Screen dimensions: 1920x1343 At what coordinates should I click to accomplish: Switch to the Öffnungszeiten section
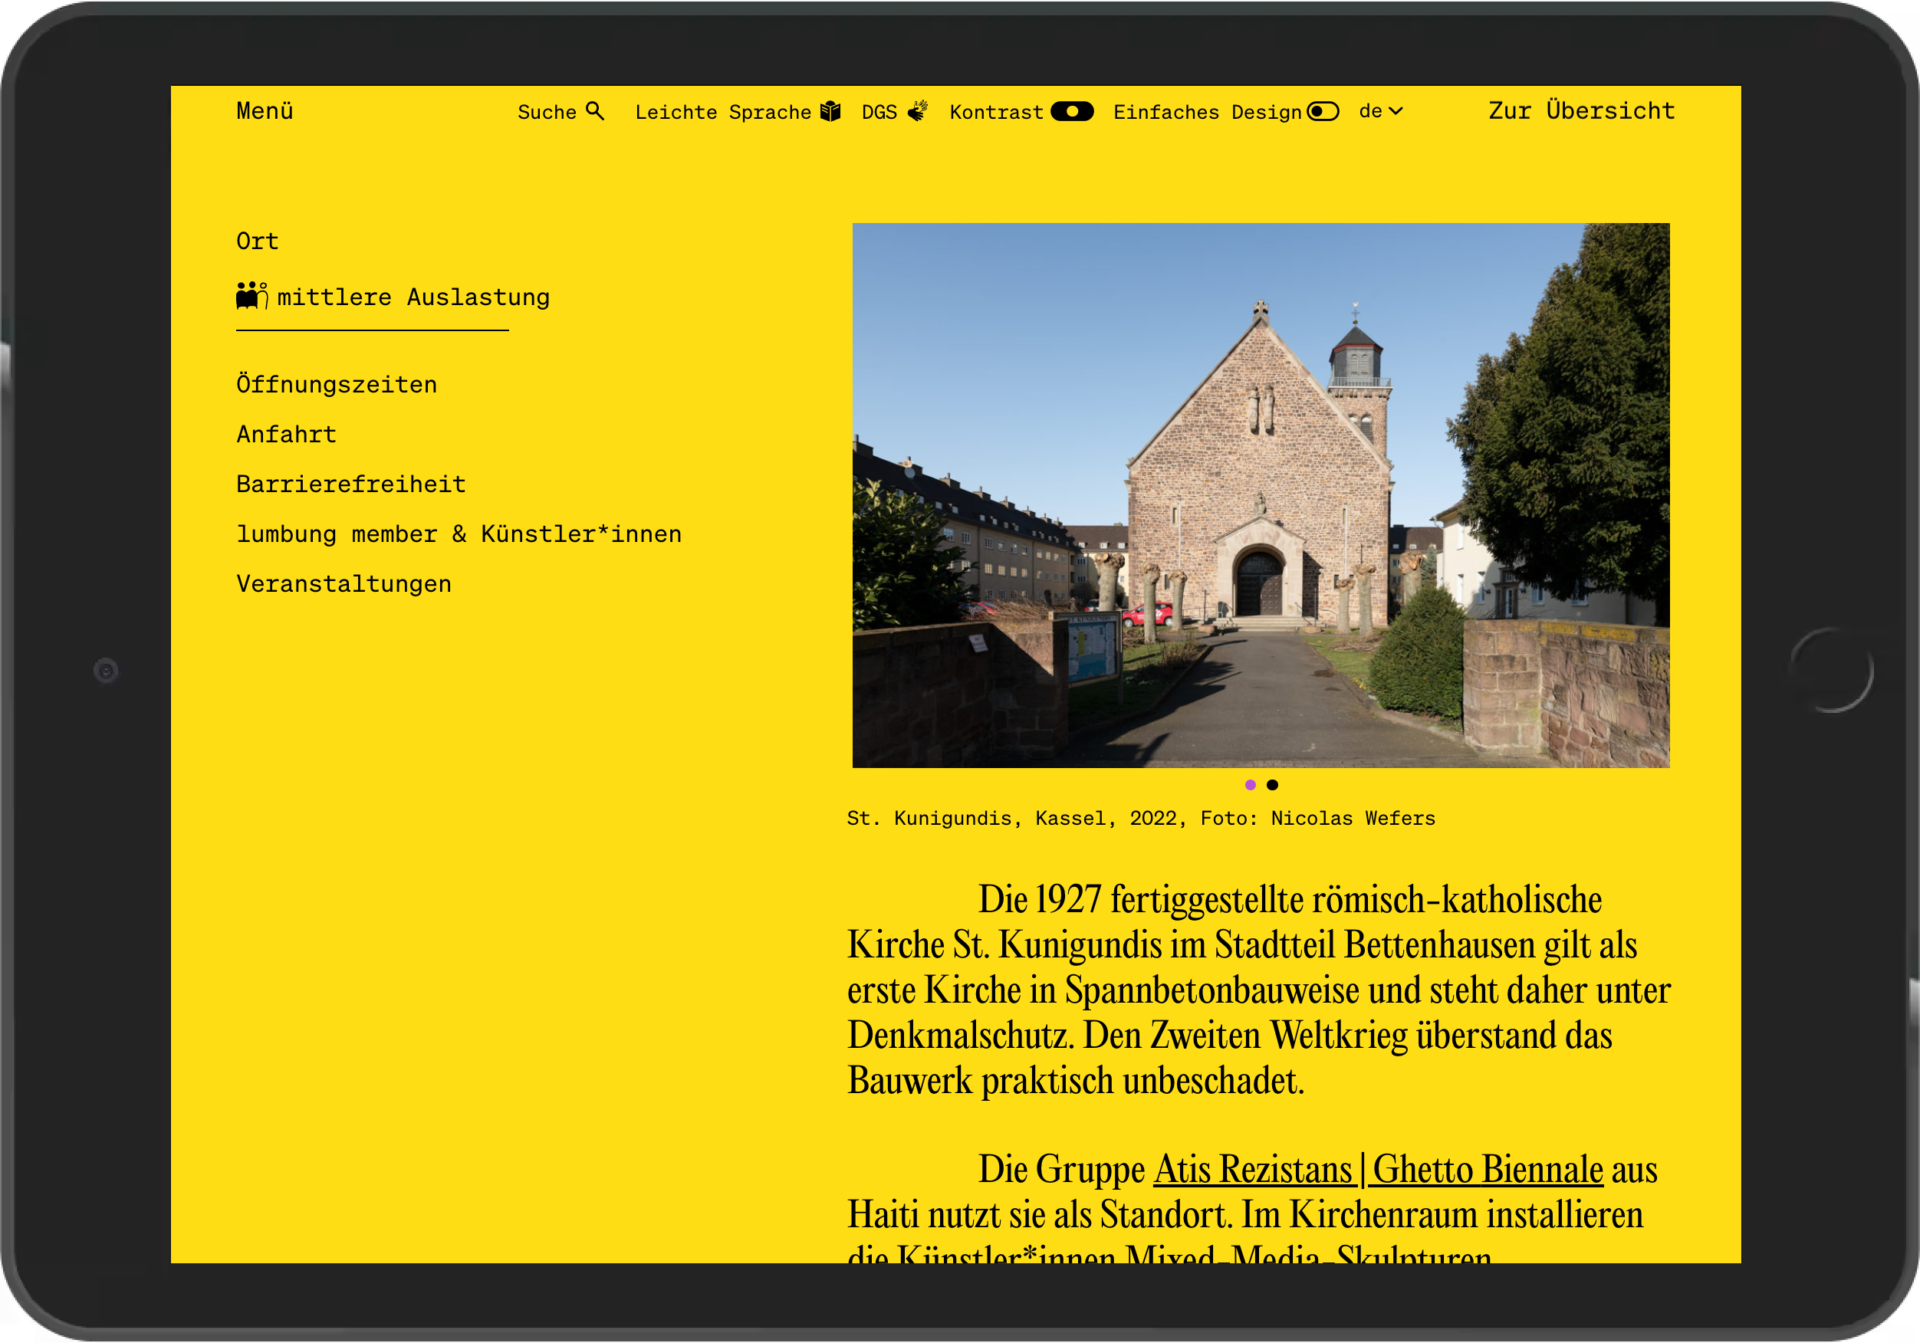click(336, 383)
